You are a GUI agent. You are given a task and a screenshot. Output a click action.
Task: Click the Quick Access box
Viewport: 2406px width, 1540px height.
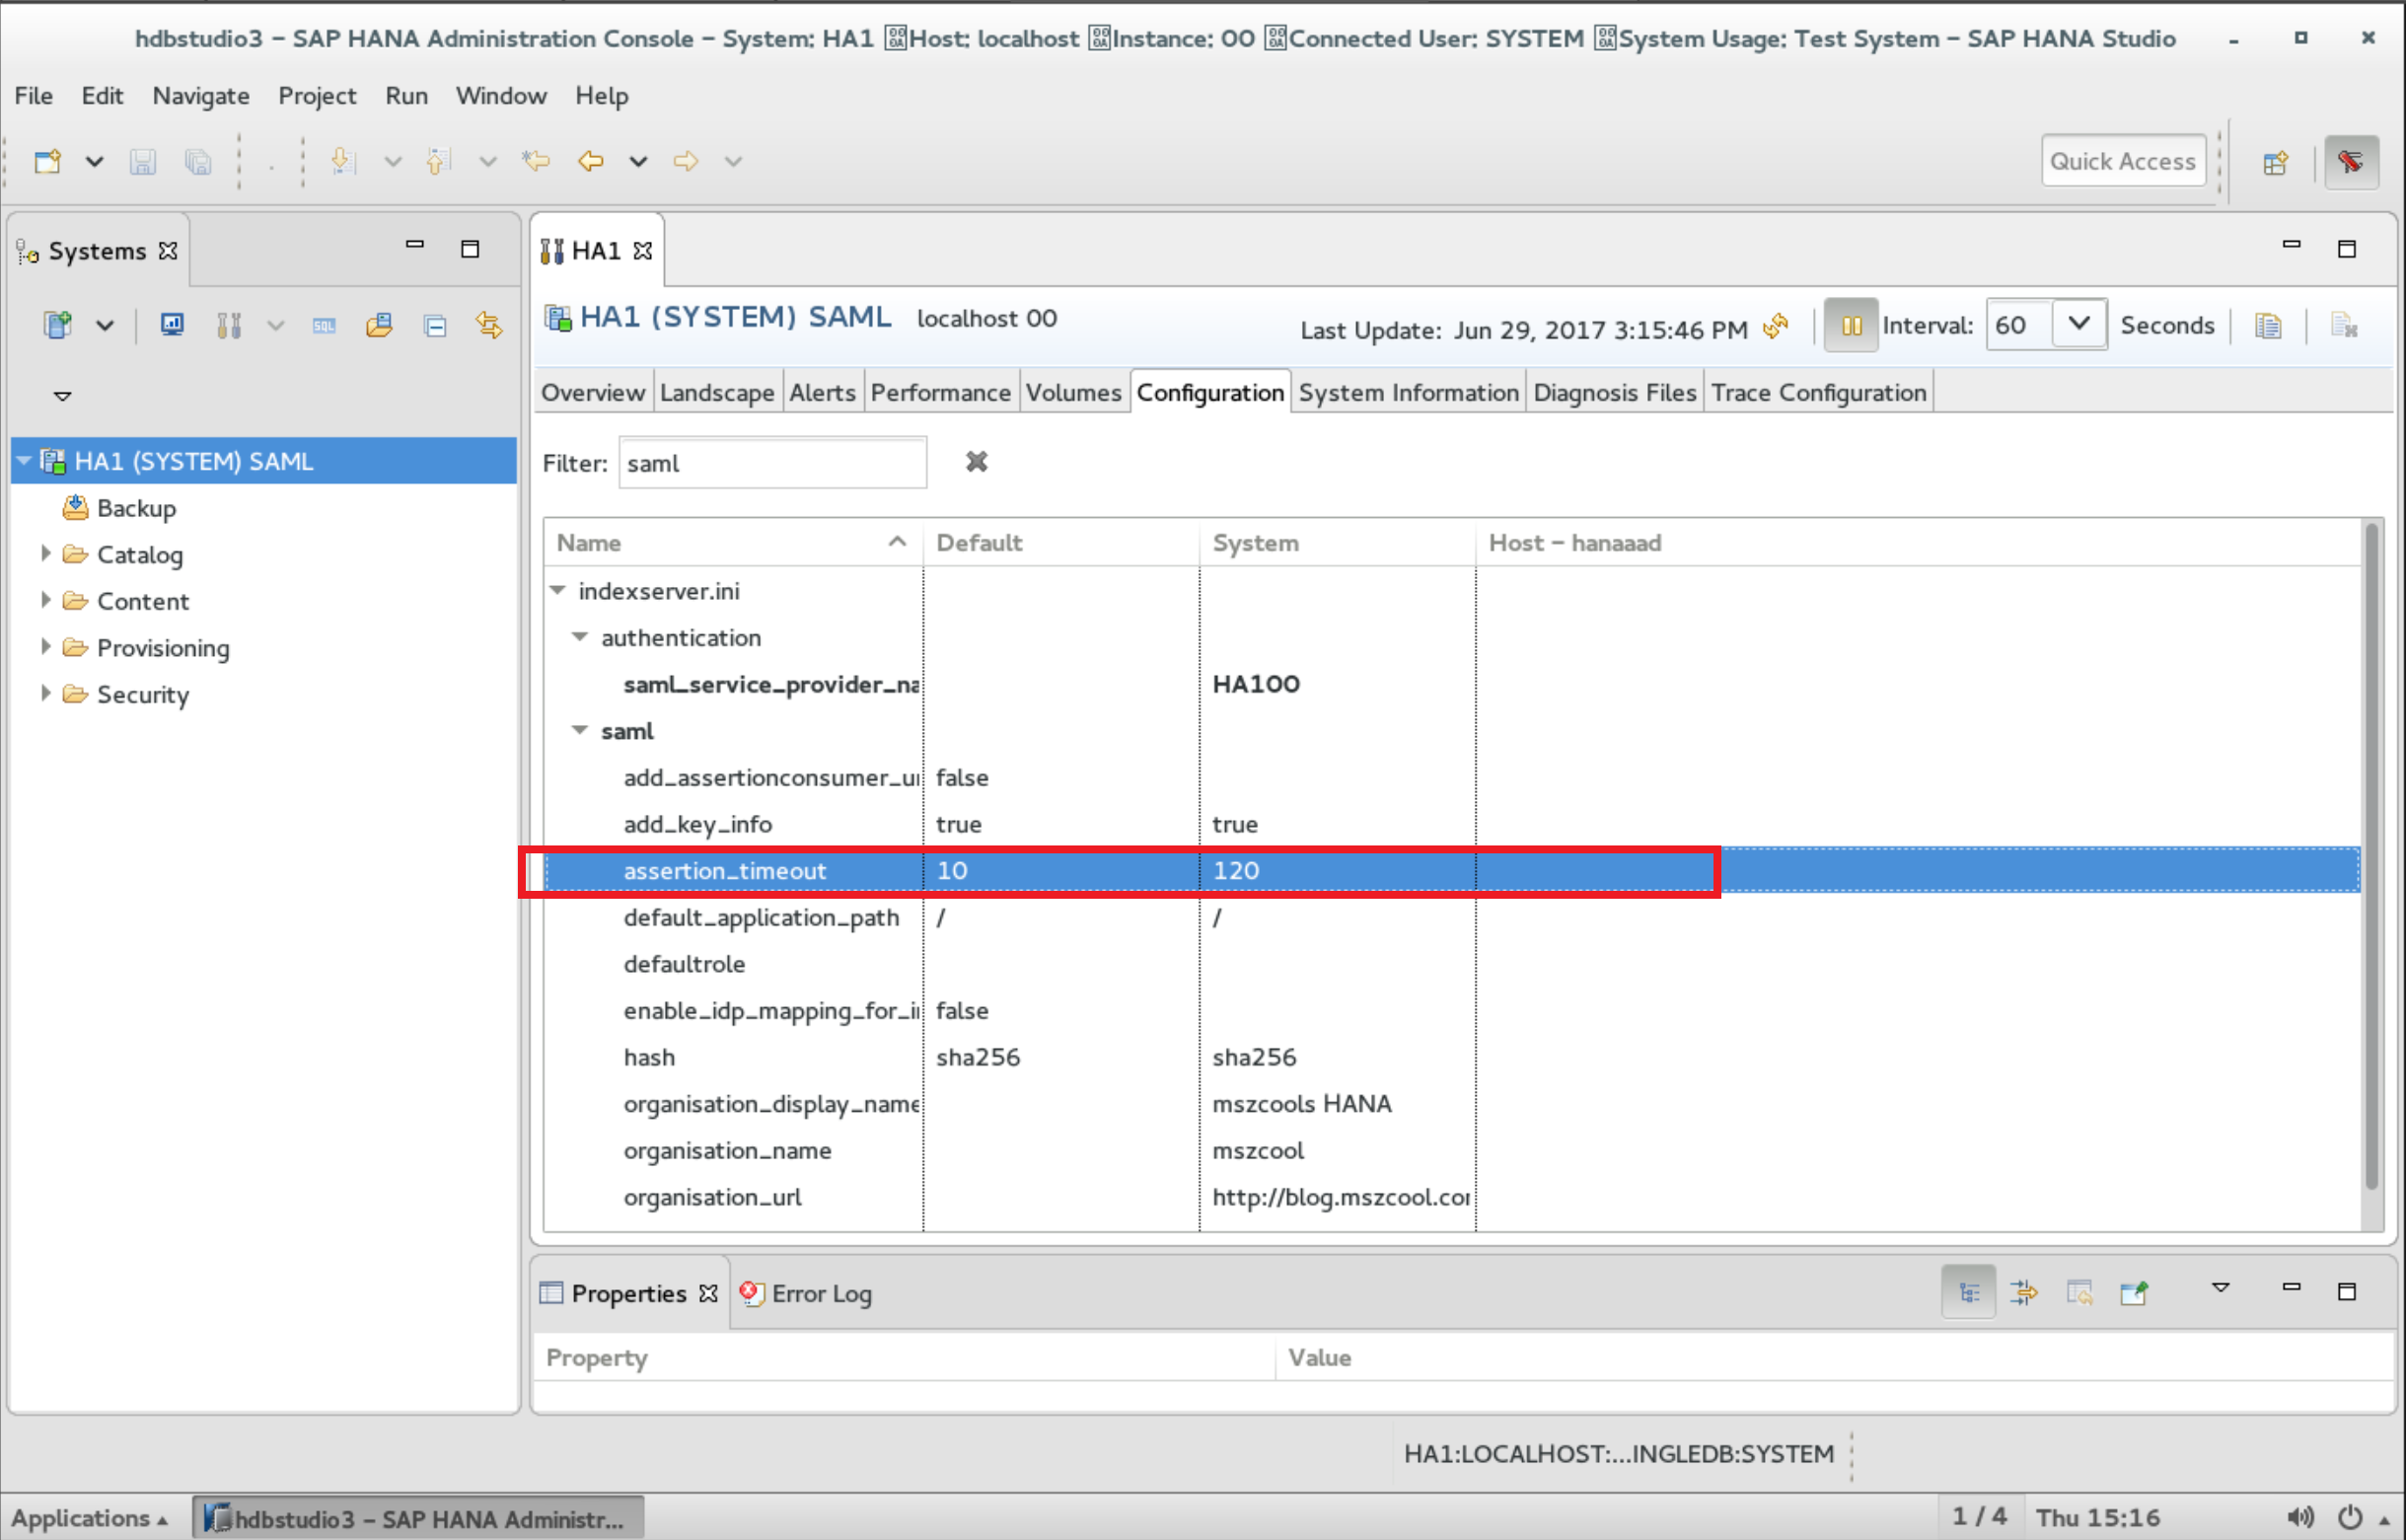point(2122,162)
